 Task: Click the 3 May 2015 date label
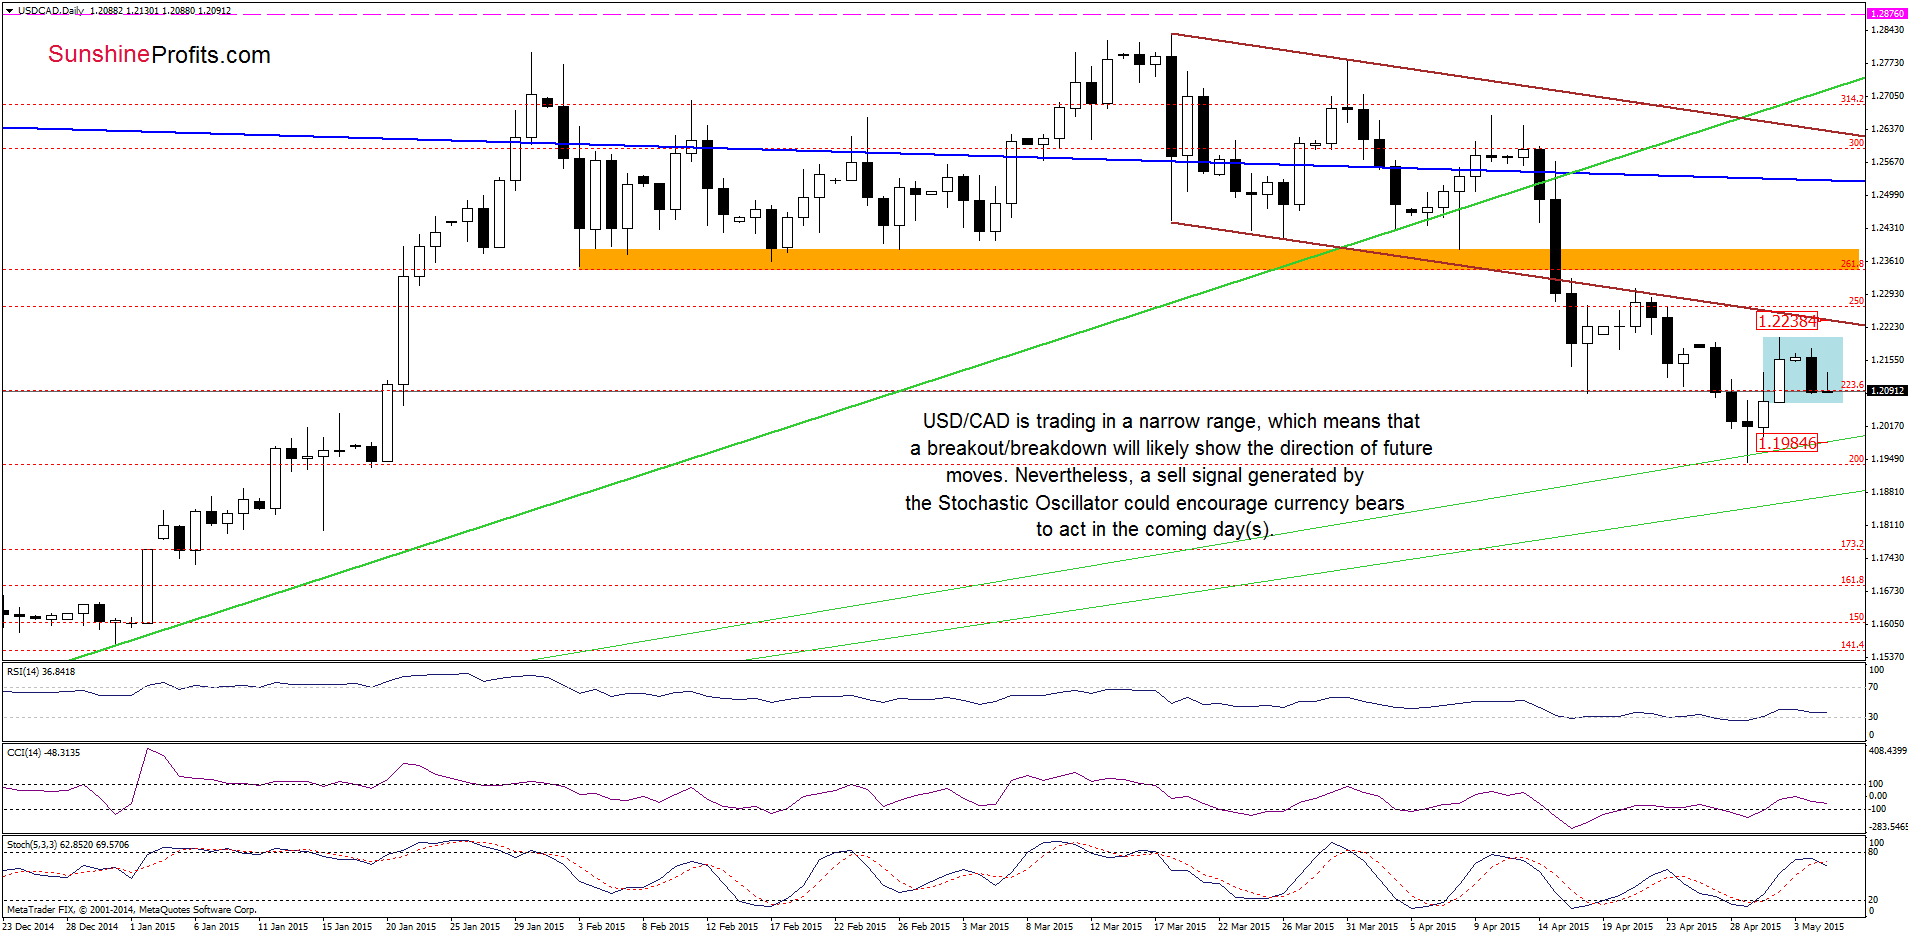point(1819,927)
